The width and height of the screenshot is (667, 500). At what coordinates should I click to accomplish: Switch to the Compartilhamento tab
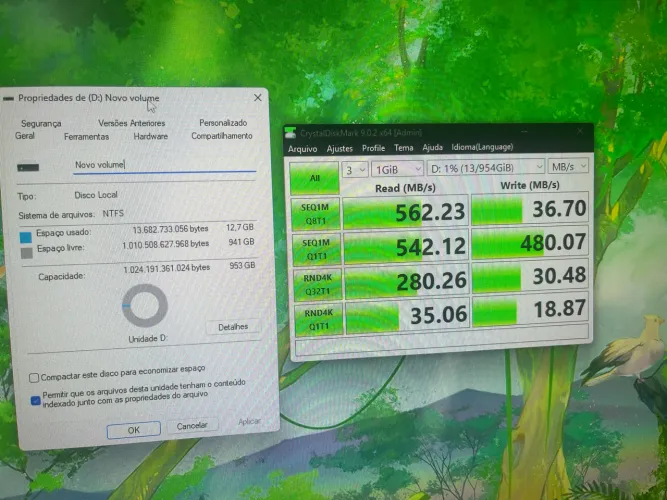(x=222, y=136)
